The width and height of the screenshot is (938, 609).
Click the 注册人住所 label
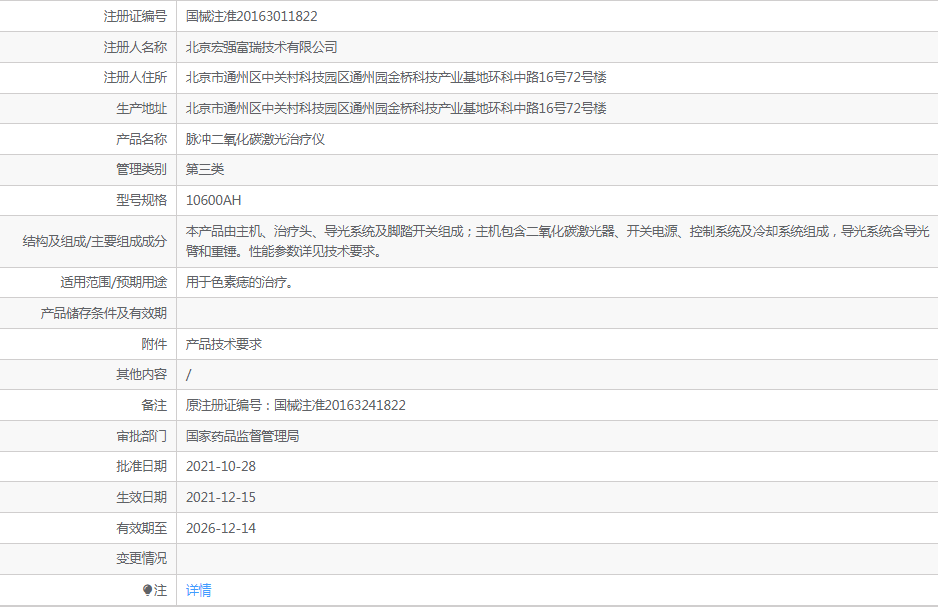pos(135,77)
